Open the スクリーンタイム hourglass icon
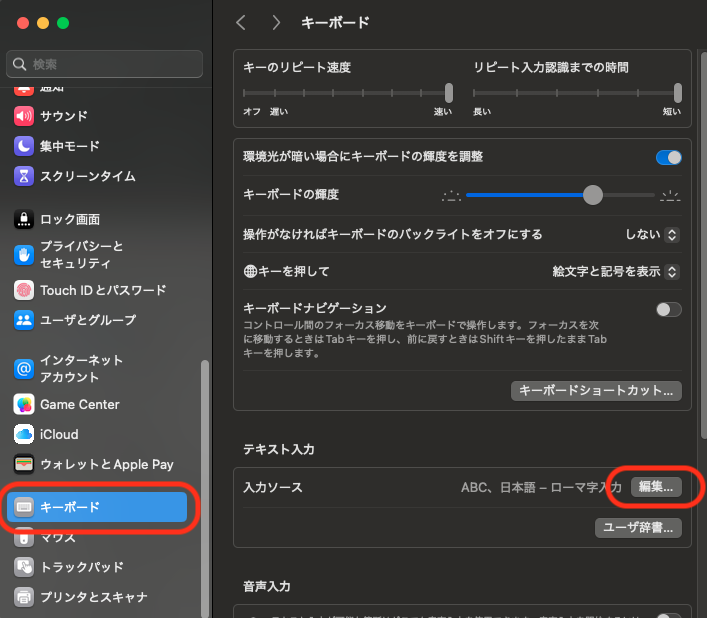Screen dimensions: 707x618 click(x=24, y=176)
